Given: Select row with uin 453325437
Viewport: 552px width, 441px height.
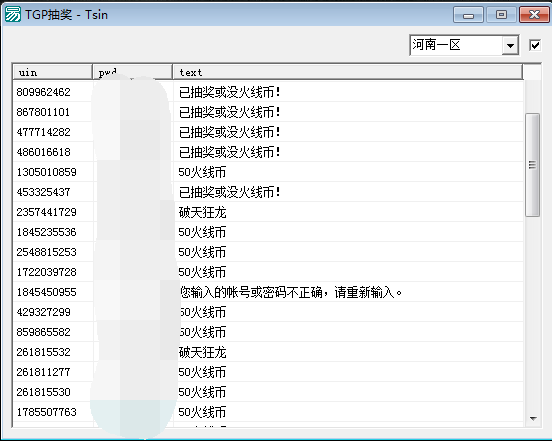Looking at the screenshot, I should click(268, 192).
